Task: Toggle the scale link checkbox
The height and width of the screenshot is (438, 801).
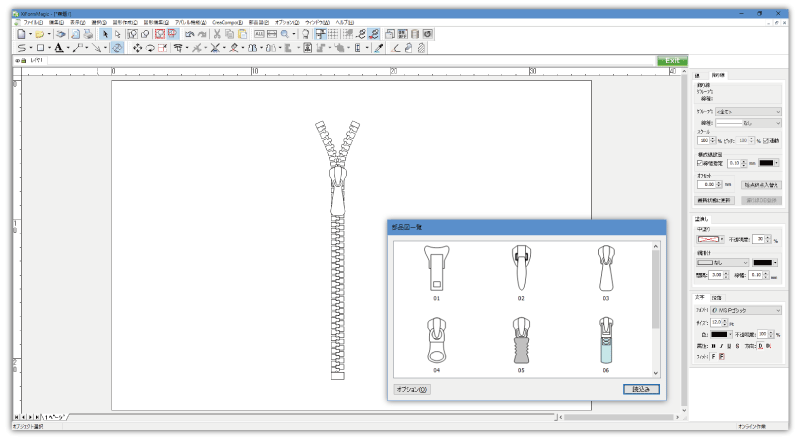Action: click(766, 141)
